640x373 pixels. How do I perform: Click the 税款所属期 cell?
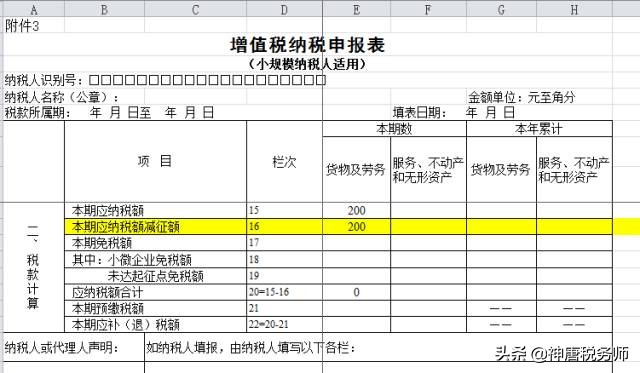(x=109, y=112)
